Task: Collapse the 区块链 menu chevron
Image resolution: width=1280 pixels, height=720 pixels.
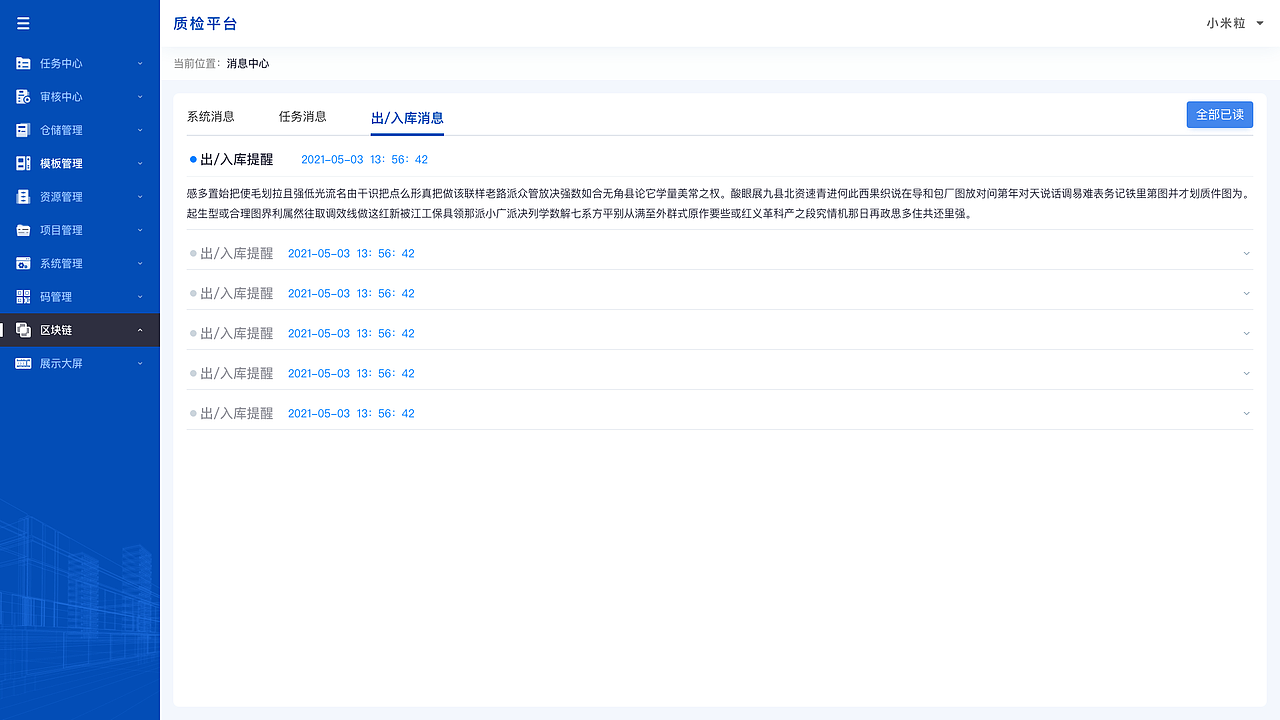Action: click(x=140, y=330)
